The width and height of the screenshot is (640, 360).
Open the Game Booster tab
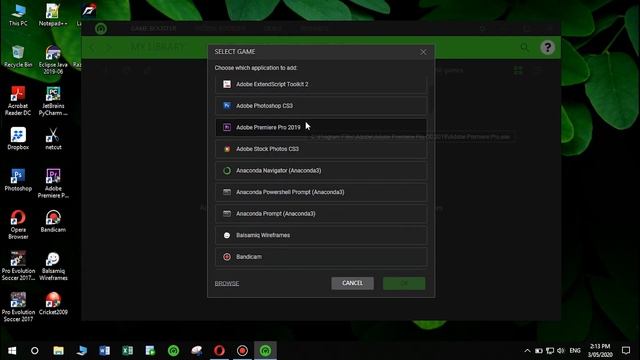[x=153, y=29]
